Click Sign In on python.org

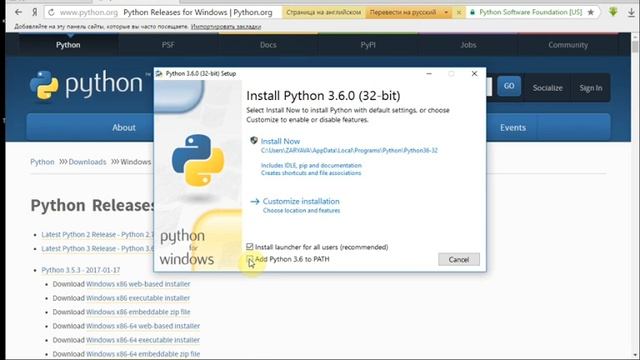coord(591,88)
